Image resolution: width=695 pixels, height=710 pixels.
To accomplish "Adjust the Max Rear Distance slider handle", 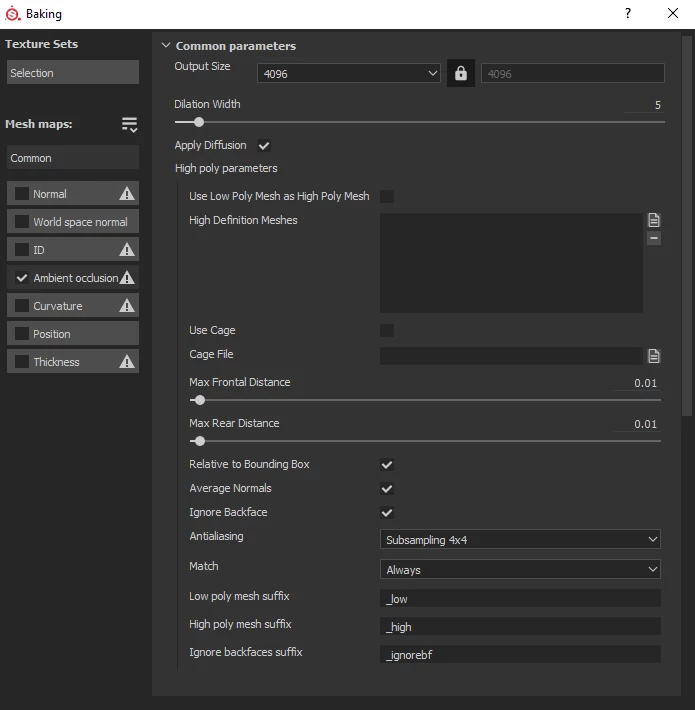I will coord(200,441).
